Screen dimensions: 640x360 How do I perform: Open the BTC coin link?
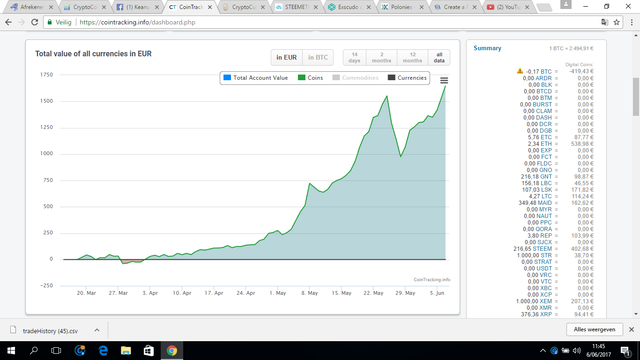click(546, 71)
